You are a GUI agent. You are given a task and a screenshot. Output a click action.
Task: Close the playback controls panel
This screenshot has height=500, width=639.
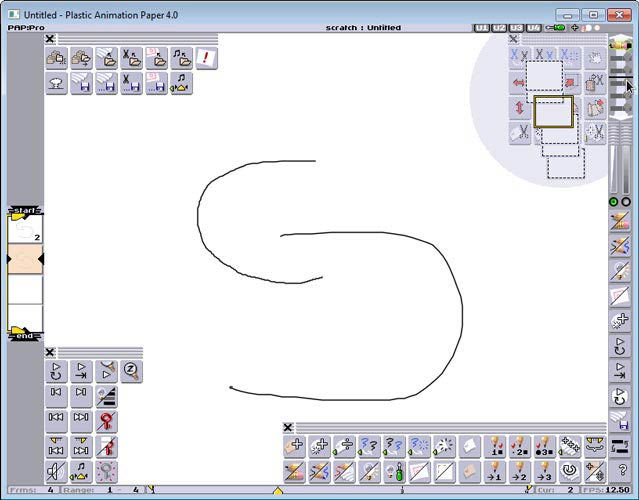(x=50, y=351)
